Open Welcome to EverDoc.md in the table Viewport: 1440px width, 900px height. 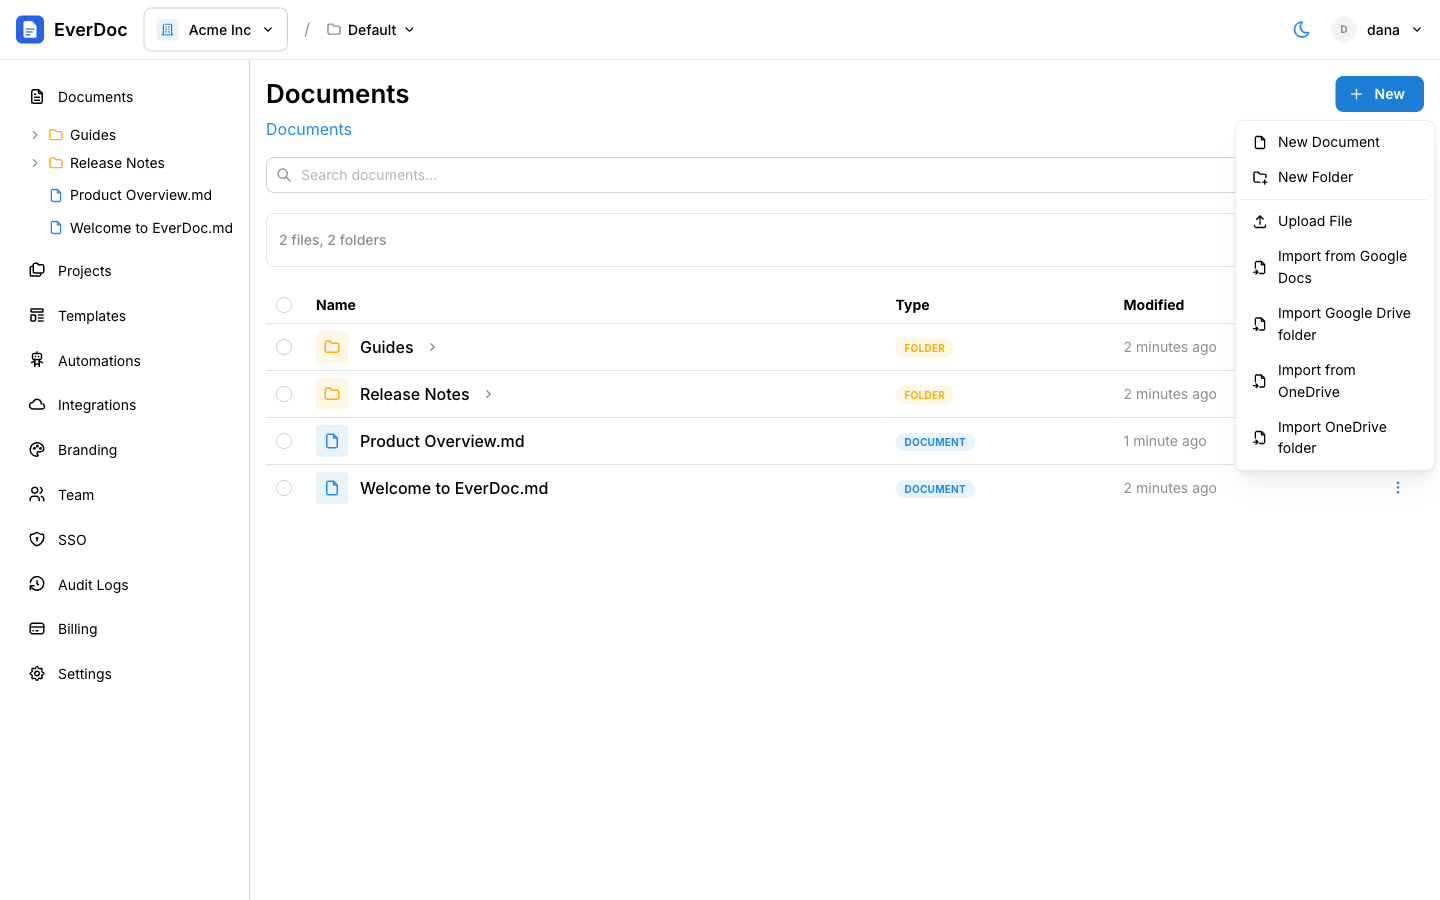coord(454,488)
